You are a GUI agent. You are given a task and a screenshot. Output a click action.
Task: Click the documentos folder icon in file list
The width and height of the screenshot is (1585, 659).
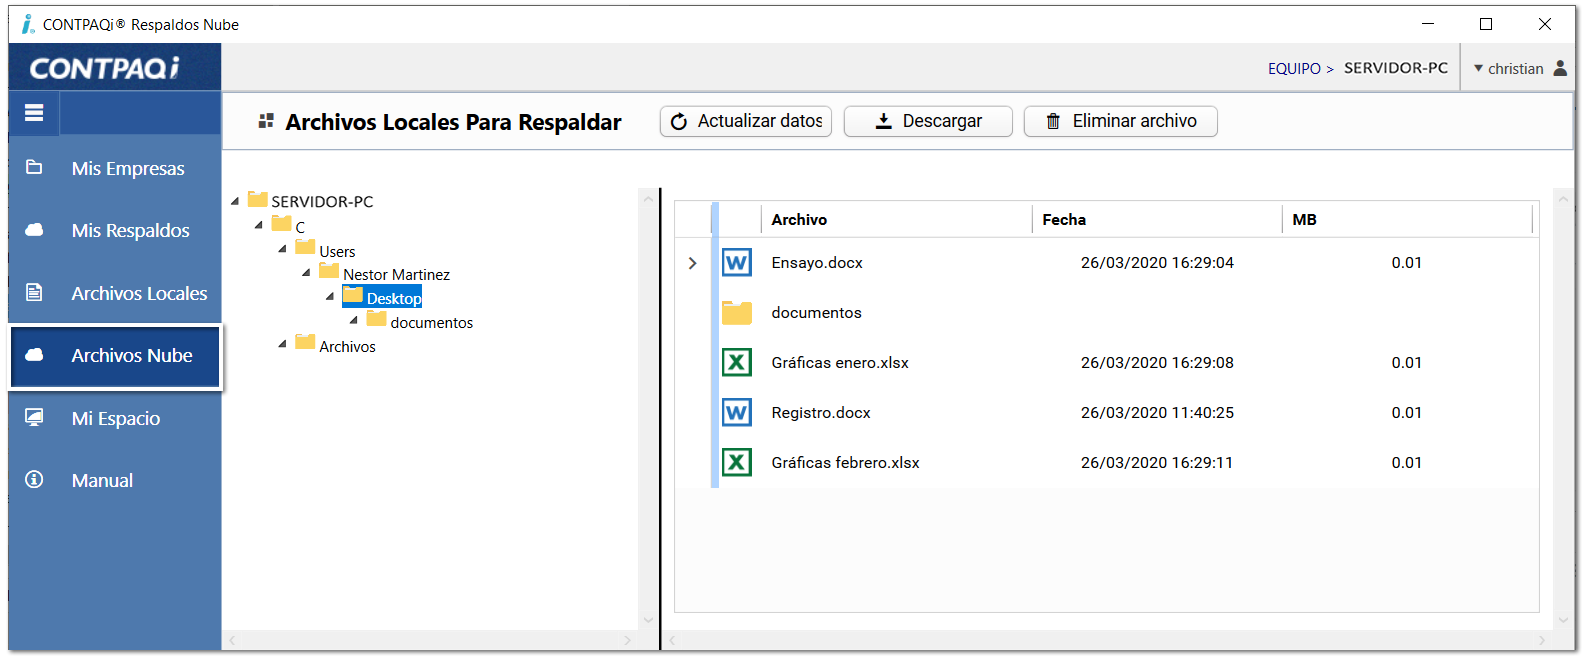tap(736, 313)
